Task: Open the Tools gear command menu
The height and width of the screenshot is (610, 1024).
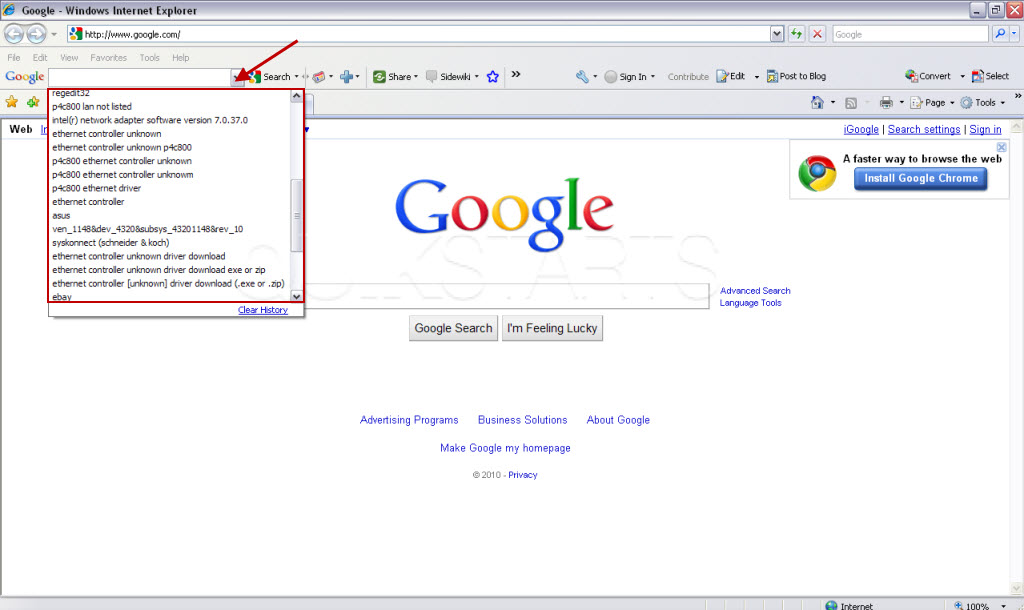Action: [x=982, y=103]
